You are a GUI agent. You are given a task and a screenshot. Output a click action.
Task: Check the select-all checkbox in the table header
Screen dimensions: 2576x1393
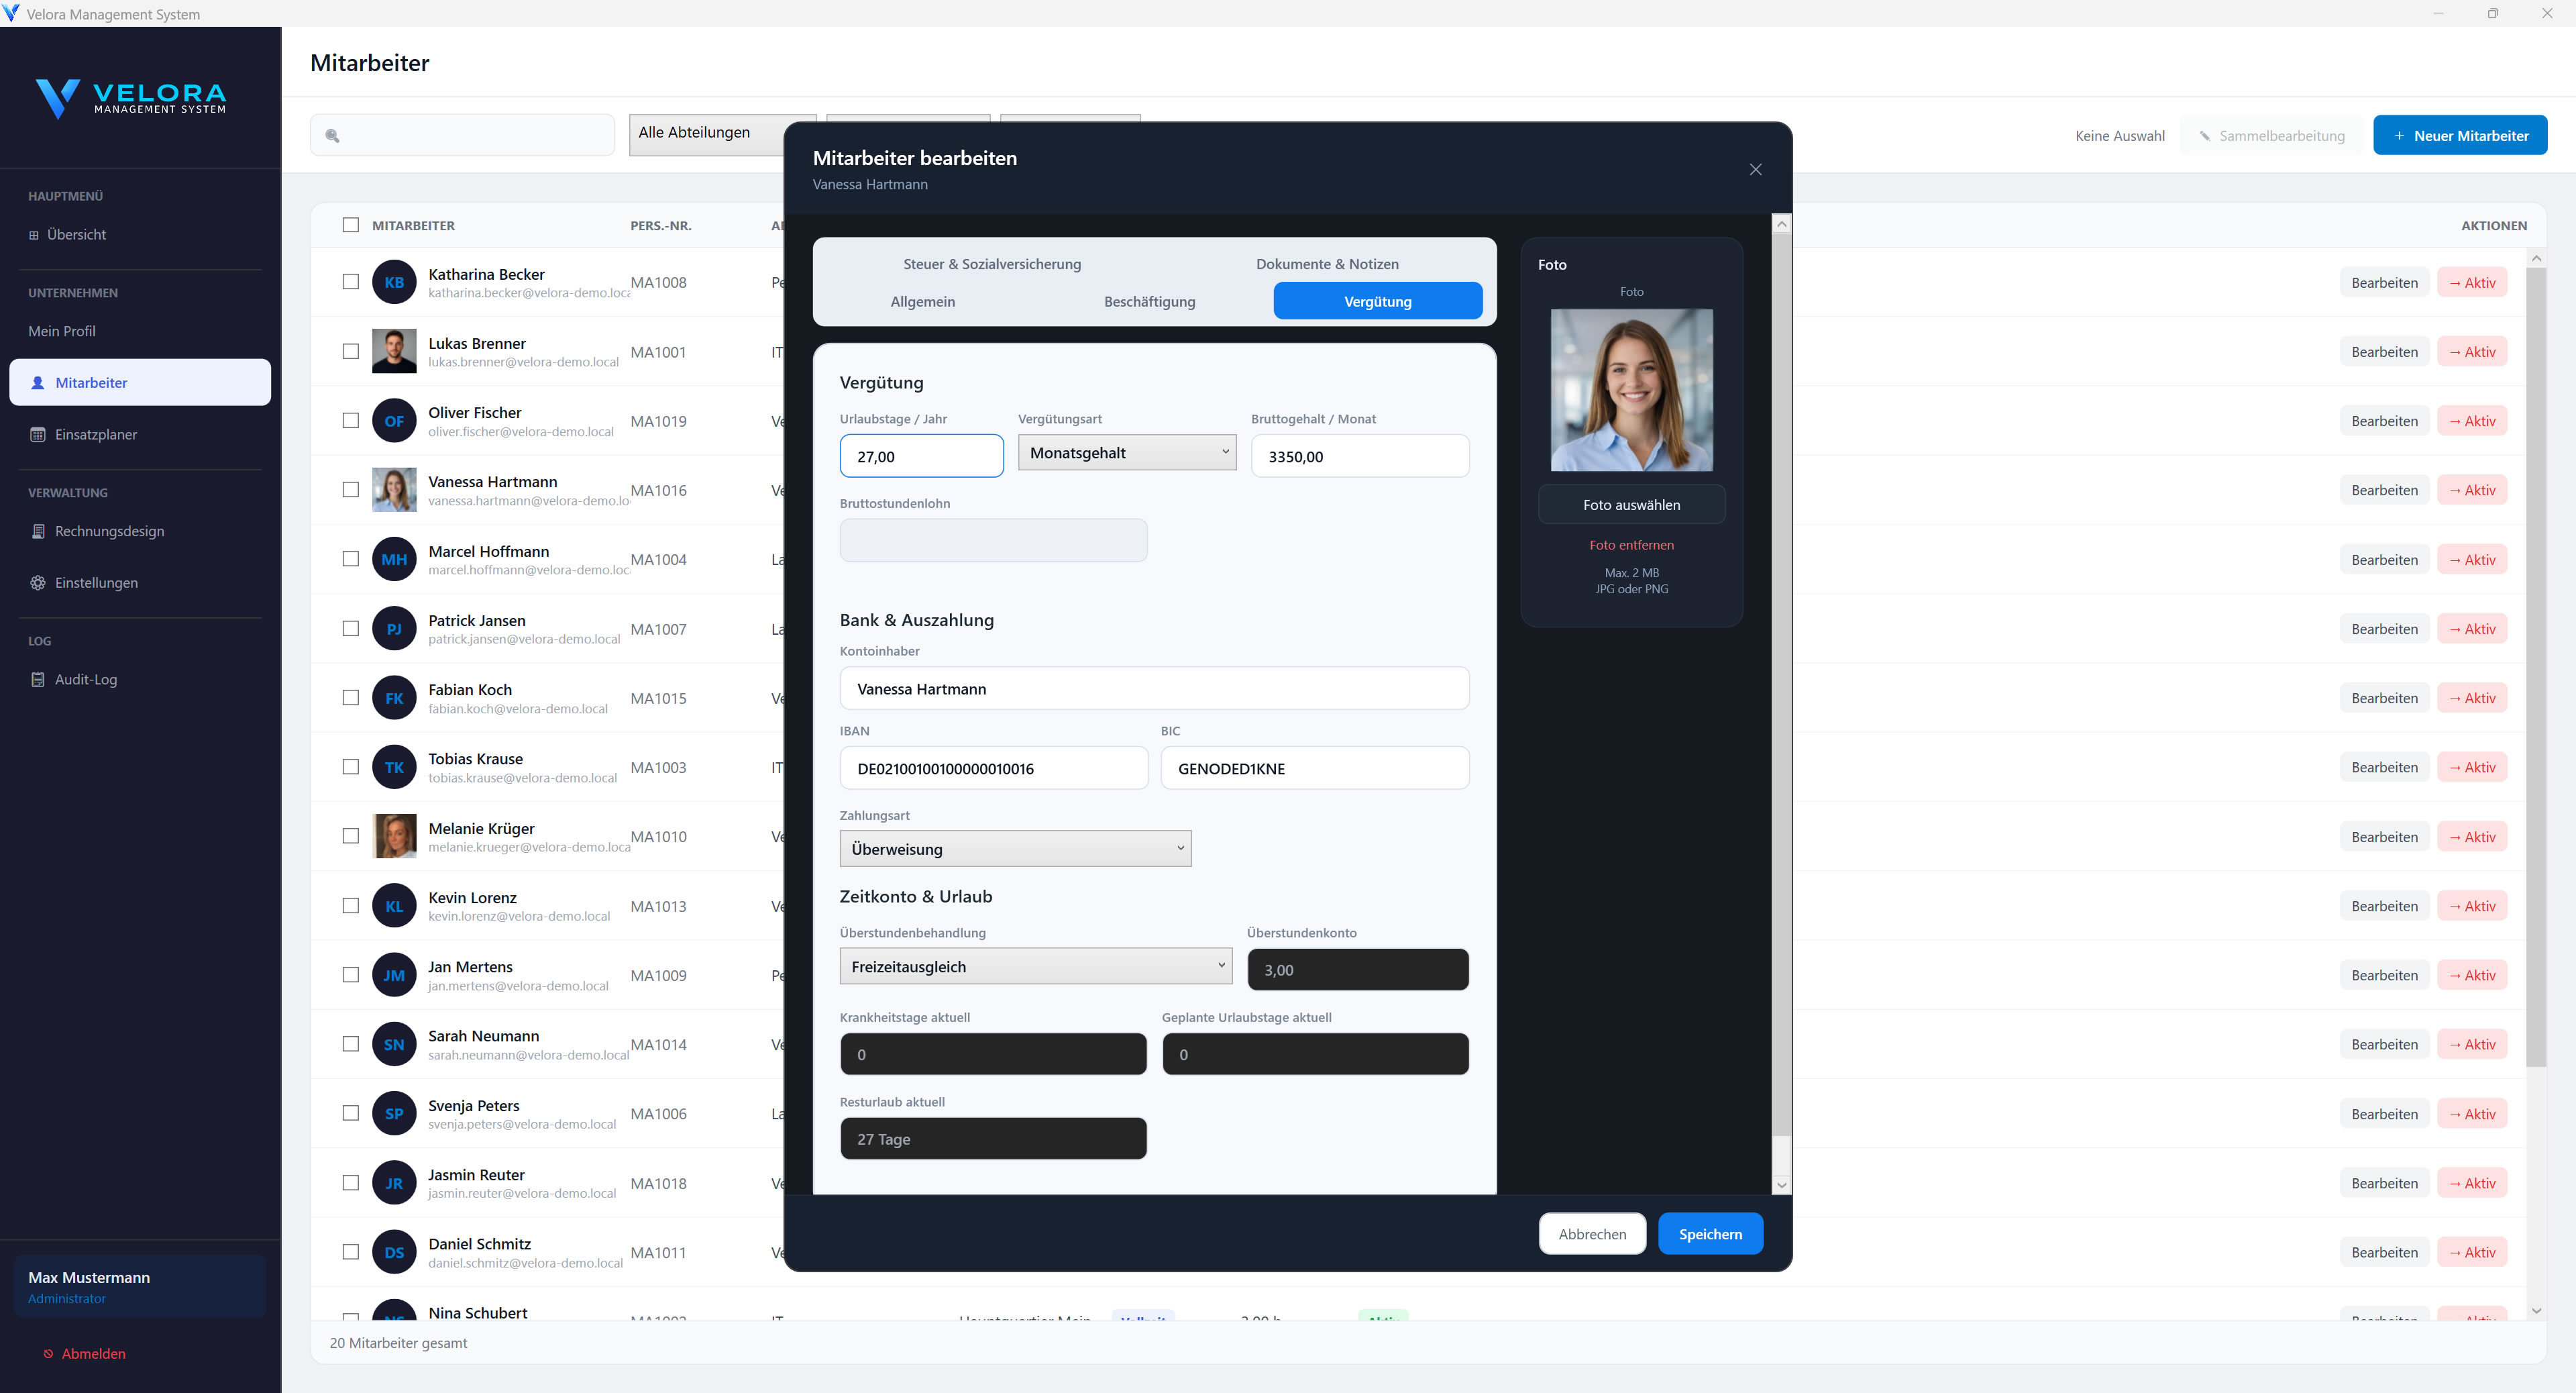coord(351,225)
